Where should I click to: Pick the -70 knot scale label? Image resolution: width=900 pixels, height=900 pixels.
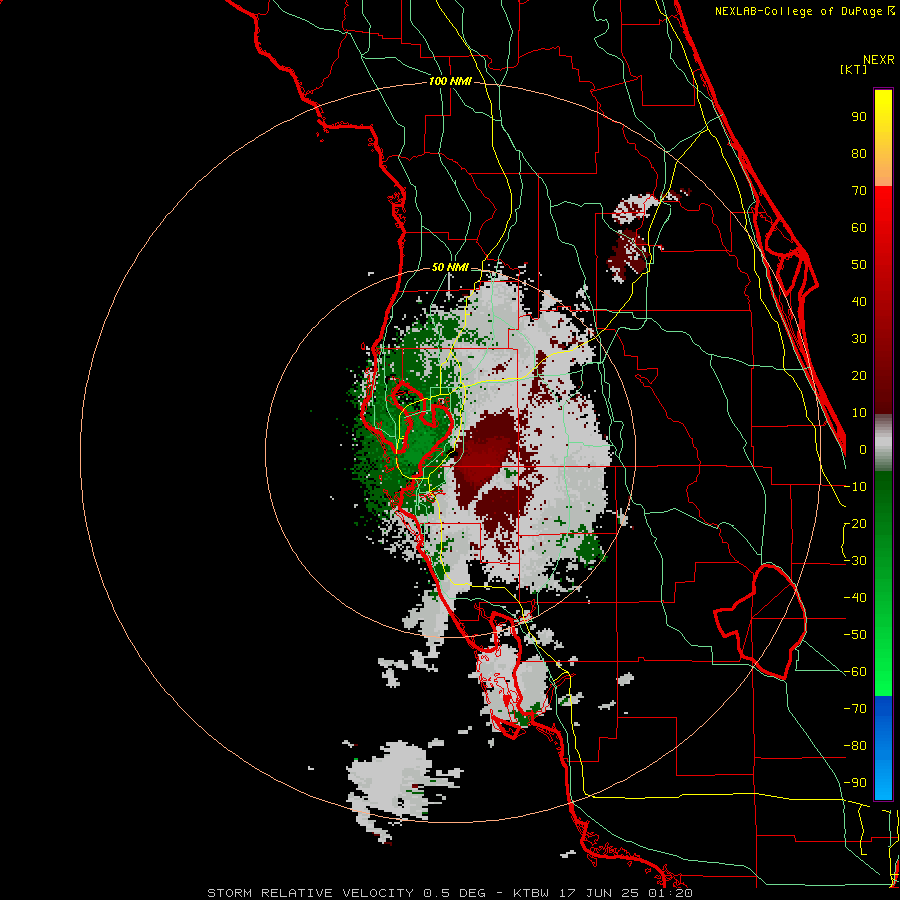coord(855,709)
